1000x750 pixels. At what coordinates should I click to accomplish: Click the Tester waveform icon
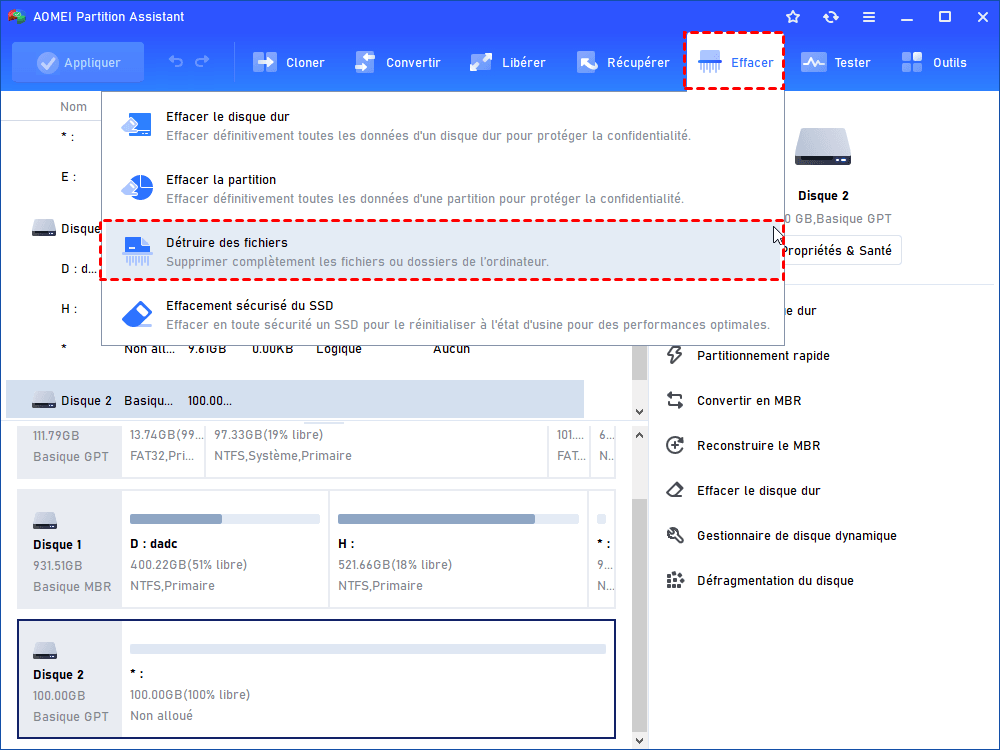813,62
